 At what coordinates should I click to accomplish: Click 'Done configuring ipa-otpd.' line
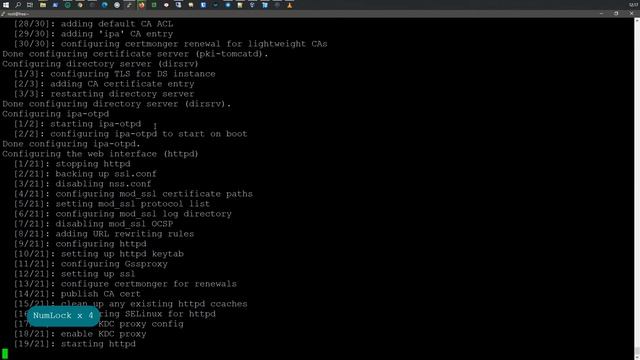pyautogui.click(x=71, y=144)
